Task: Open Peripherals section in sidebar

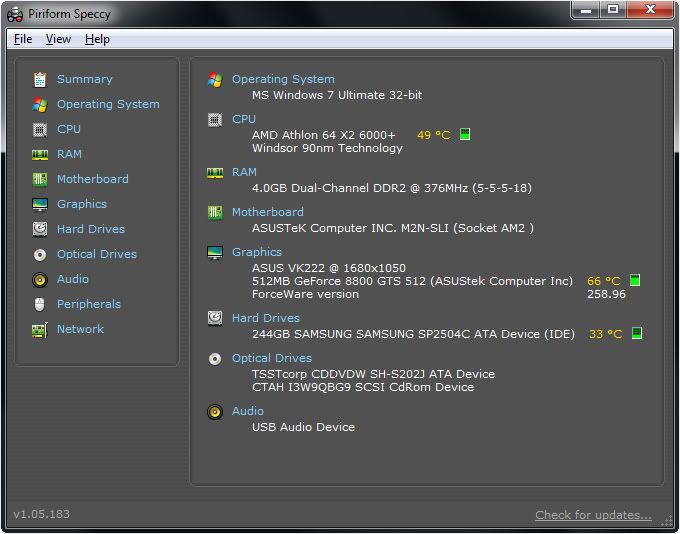Action: tap(89, 304)
